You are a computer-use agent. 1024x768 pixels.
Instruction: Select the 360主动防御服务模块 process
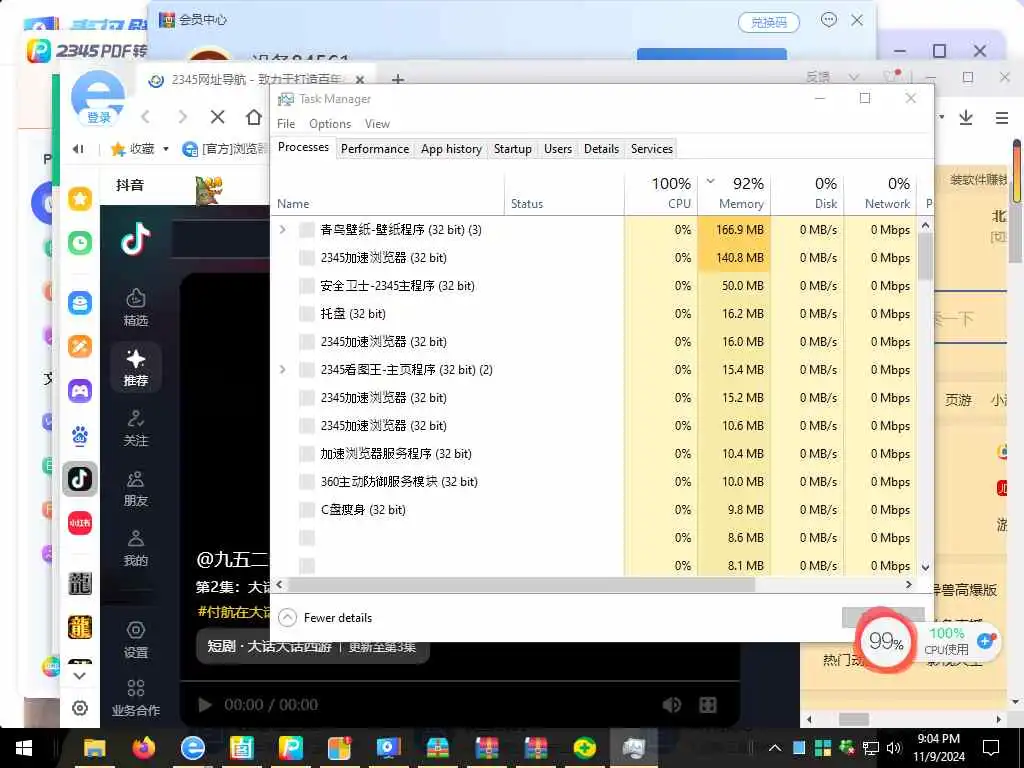pos(593,481)
